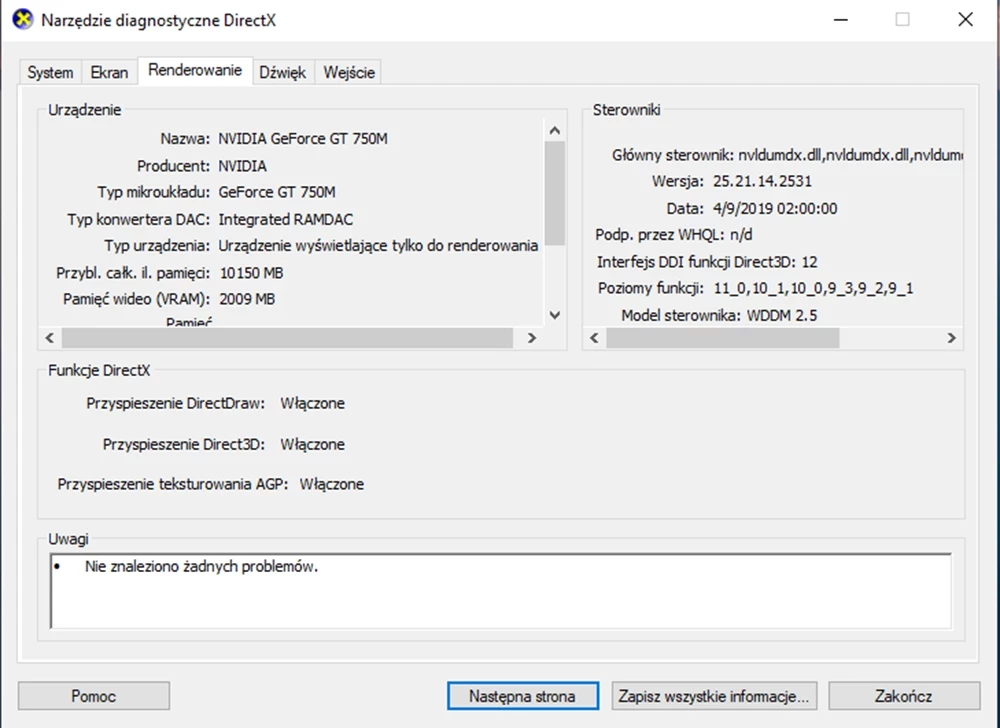The image size is (1000, 728).
Task: Click the Urządzenie panel's up scroll arrow
Action: (x=555, y=130)
